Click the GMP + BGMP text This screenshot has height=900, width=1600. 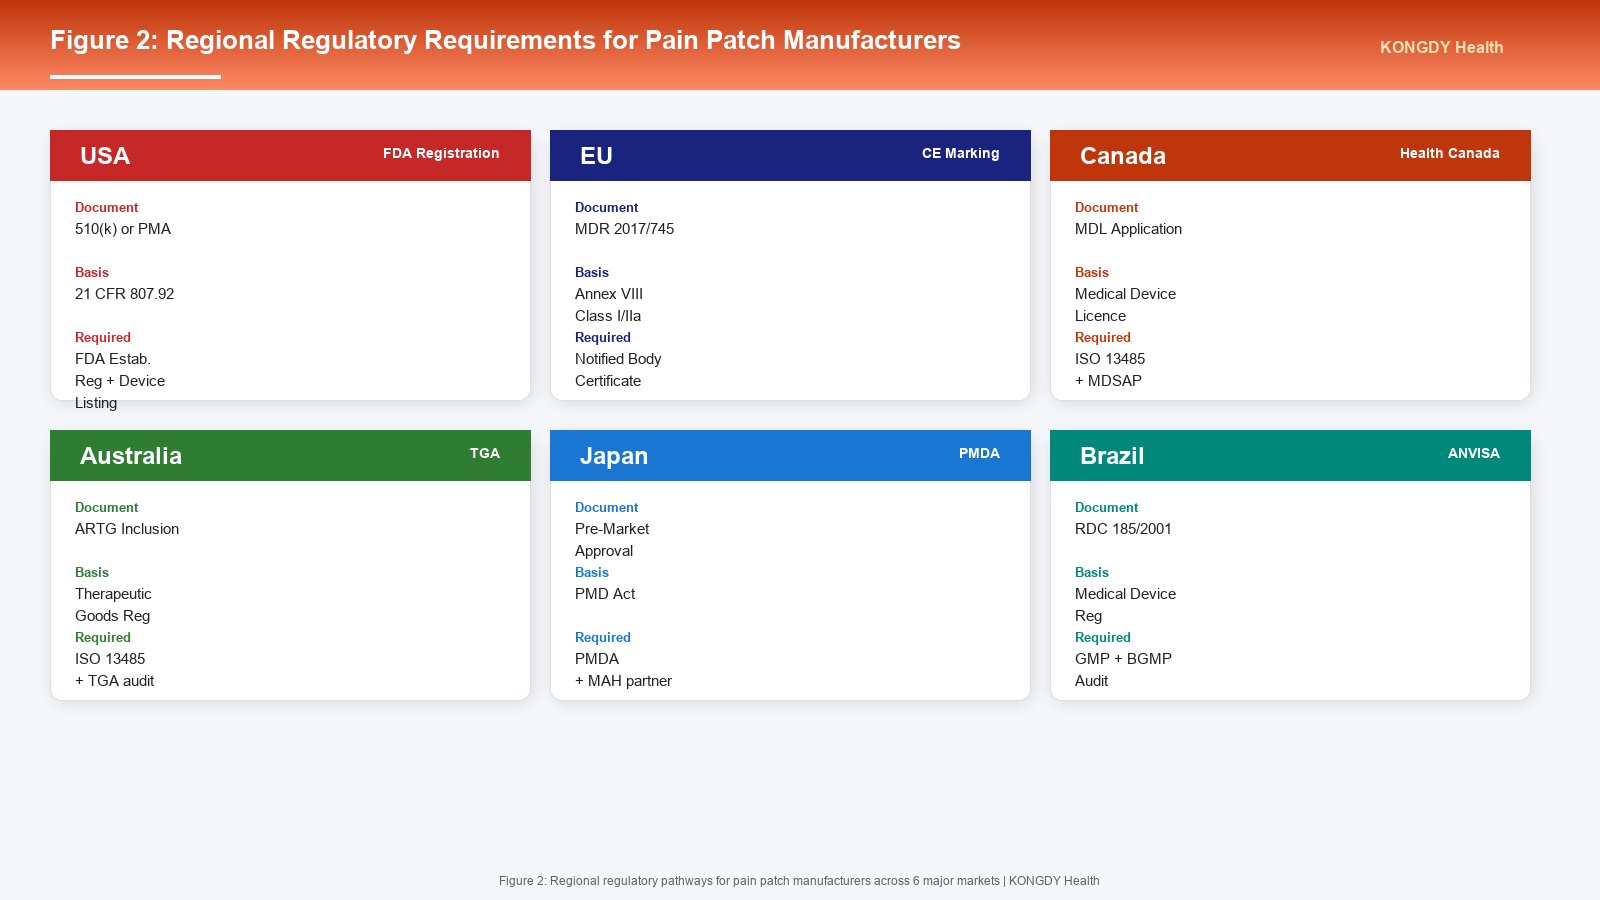coord(1123,659)
